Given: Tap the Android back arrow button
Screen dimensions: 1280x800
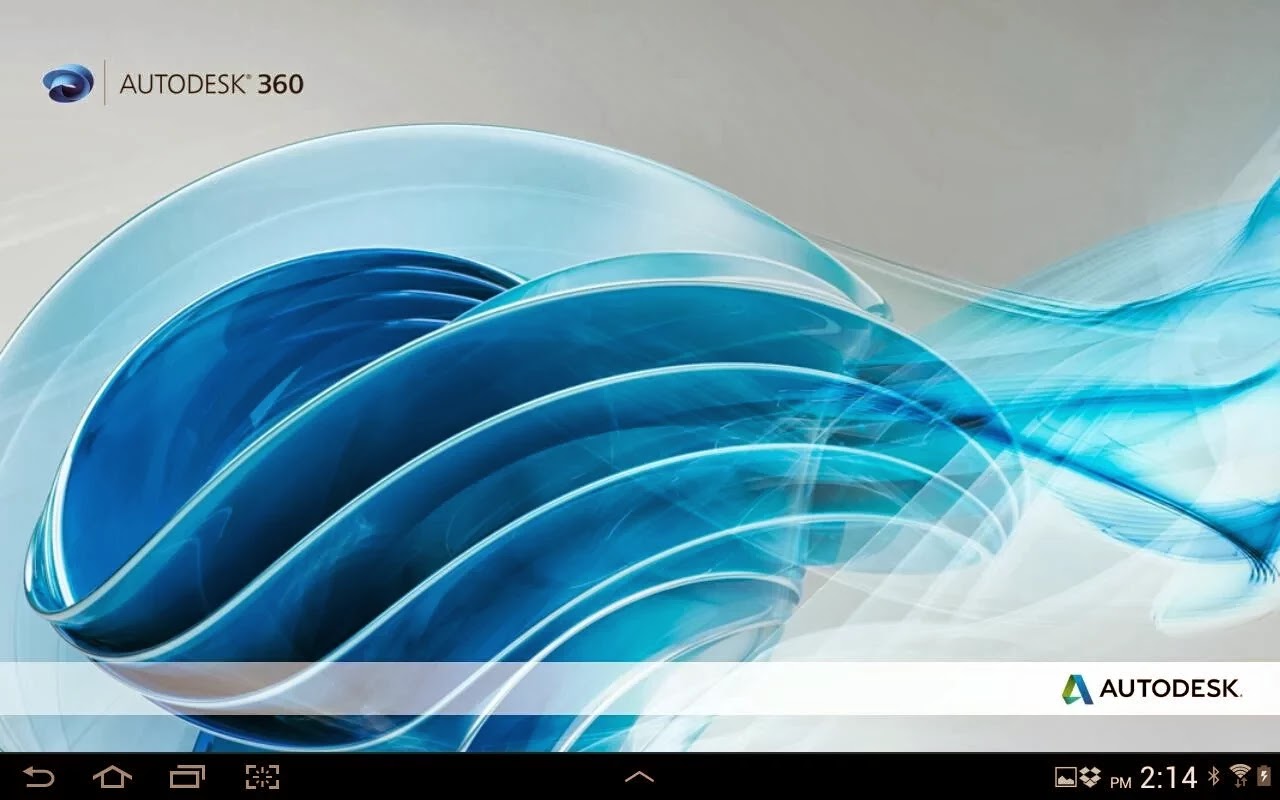Looking at the screenshot, I should click(38, 777).
